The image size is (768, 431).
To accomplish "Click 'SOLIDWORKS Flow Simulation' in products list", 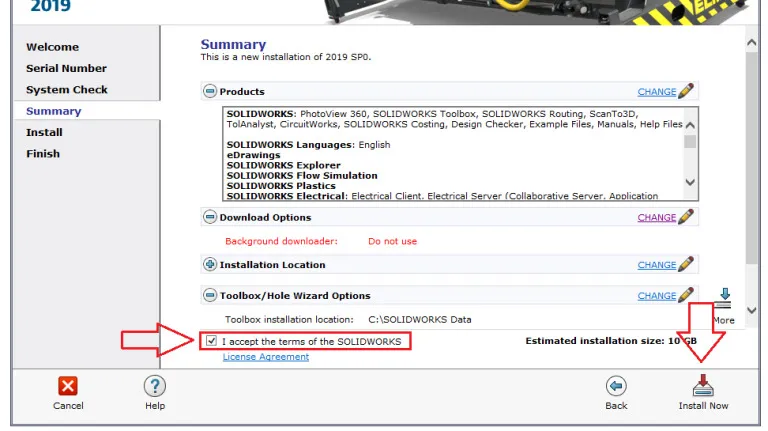I will click(302, 175).
